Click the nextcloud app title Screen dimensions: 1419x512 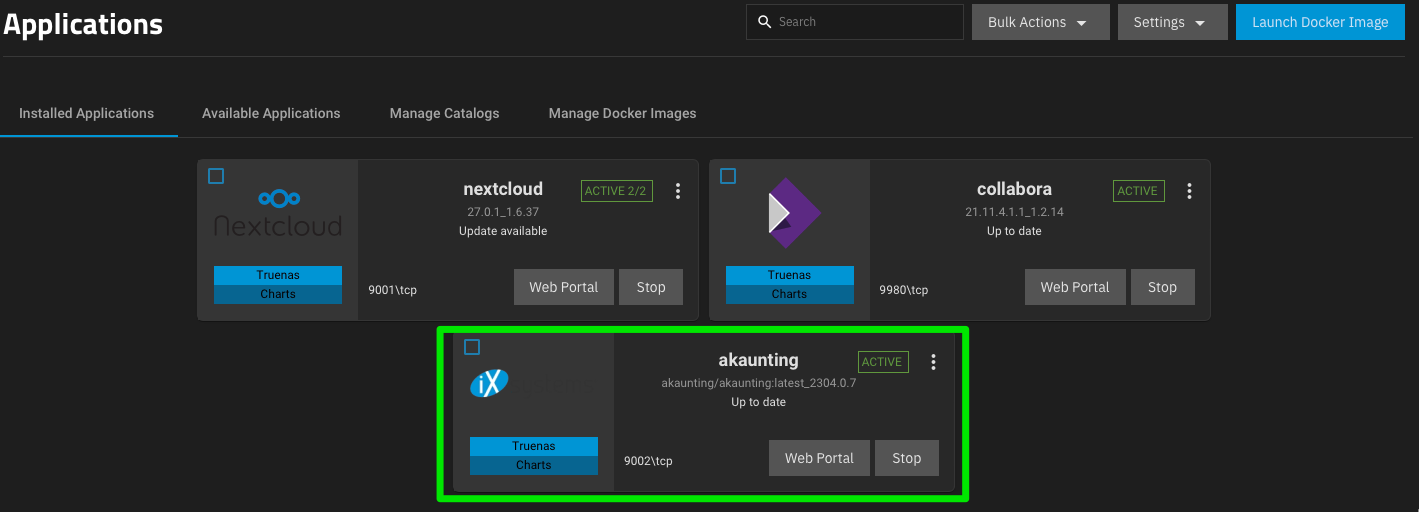503,189
